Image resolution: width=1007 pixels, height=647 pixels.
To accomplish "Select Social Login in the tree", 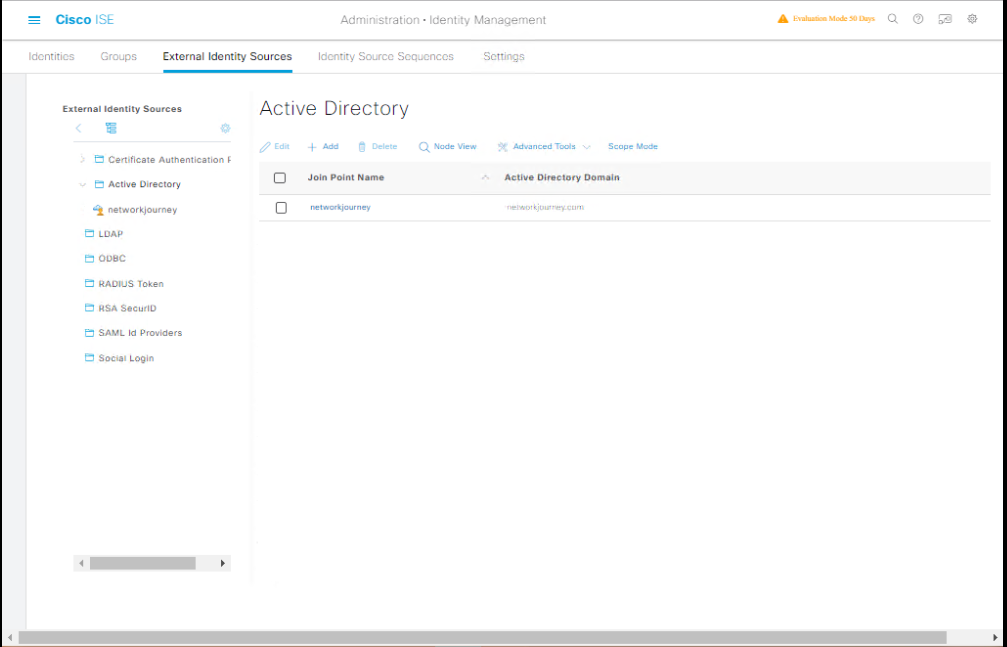I will pyautogui.click(x=126, y=358).
